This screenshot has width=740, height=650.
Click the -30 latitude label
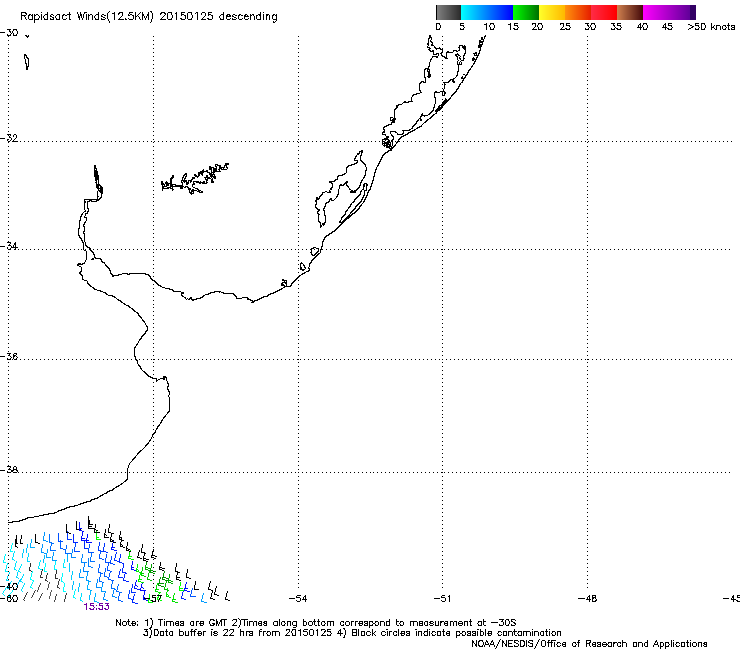point(9,33)
